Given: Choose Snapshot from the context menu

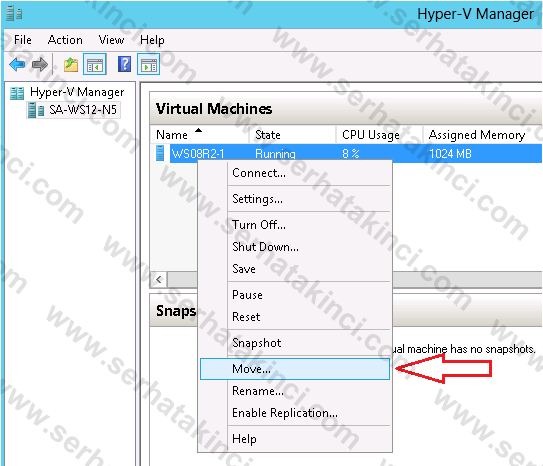Looking at the screenshot, I should click(295, 343).
